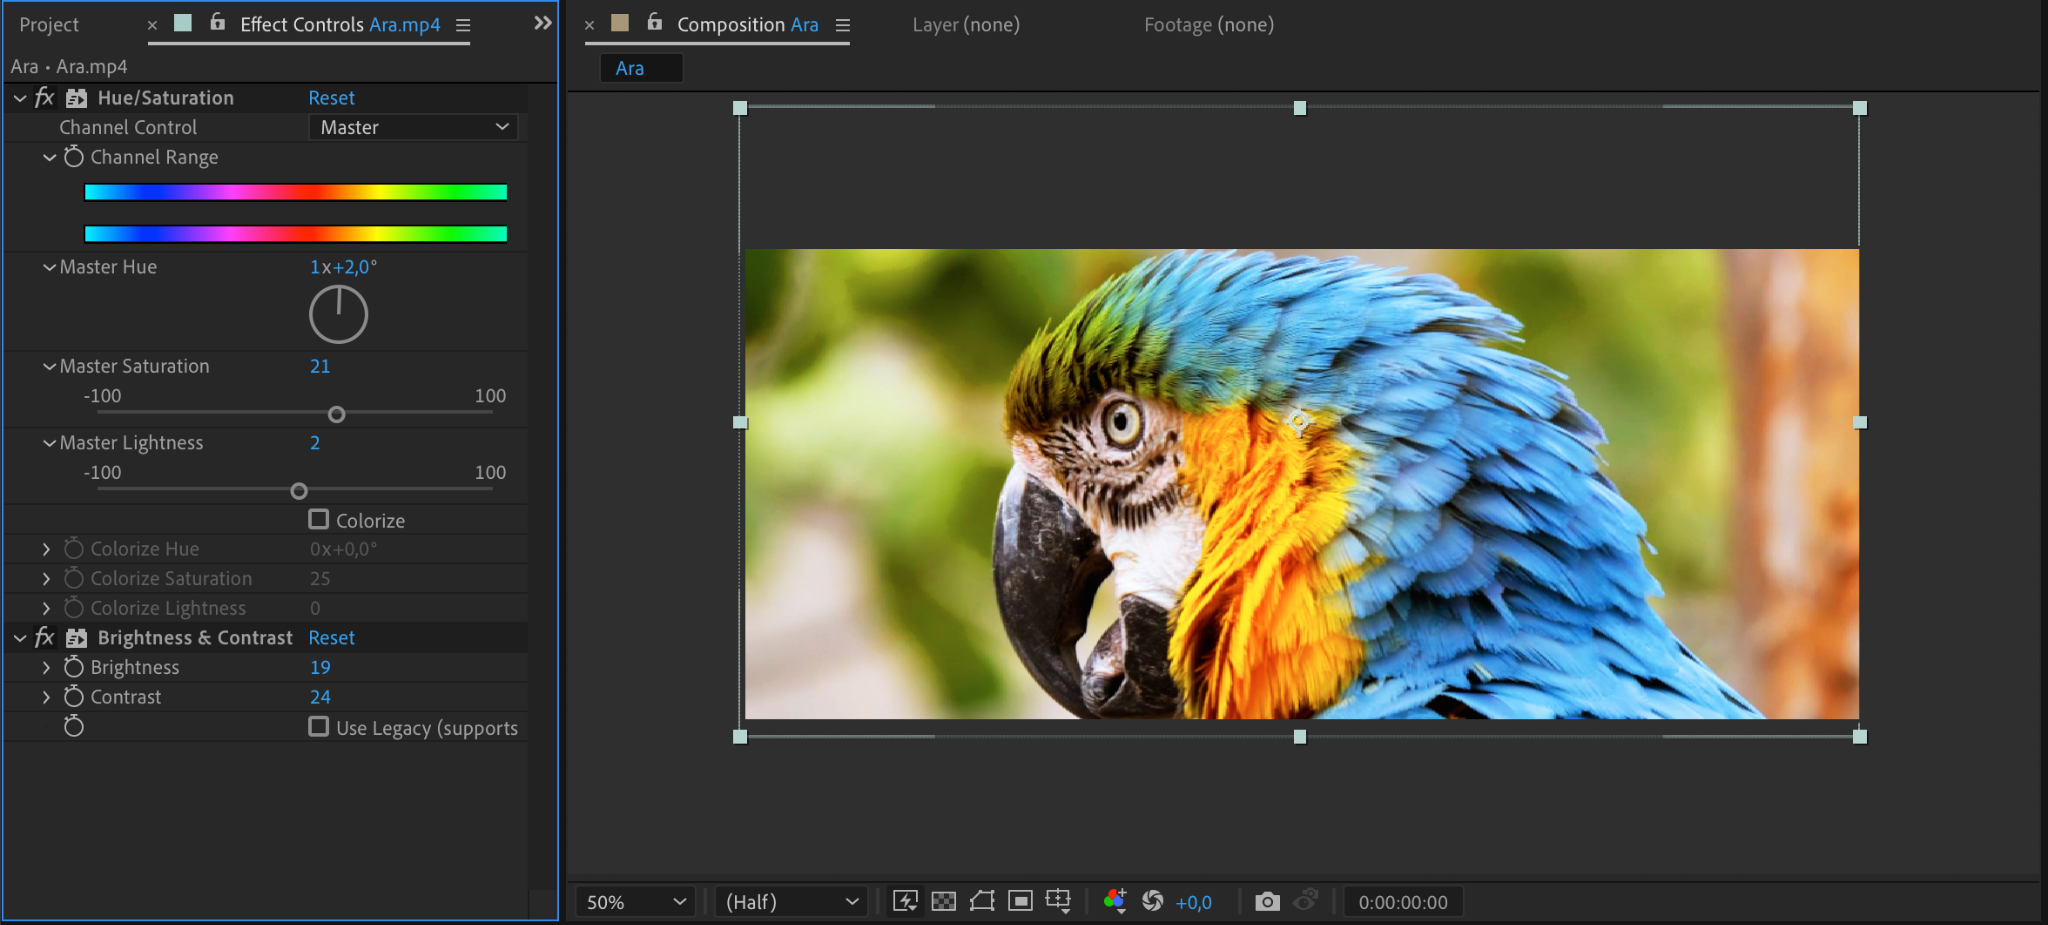Open the Fast Previews options icon
The width and height of the screenshot is (2048, 925).
click(905, 901)
